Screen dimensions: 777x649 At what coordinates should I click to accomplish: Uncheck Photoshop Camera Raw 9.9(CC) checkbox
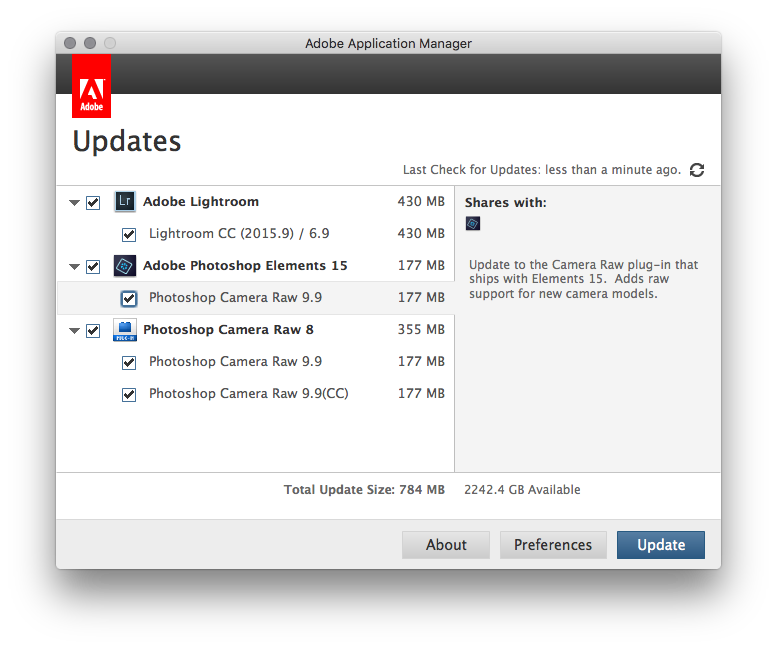point(129,394)
